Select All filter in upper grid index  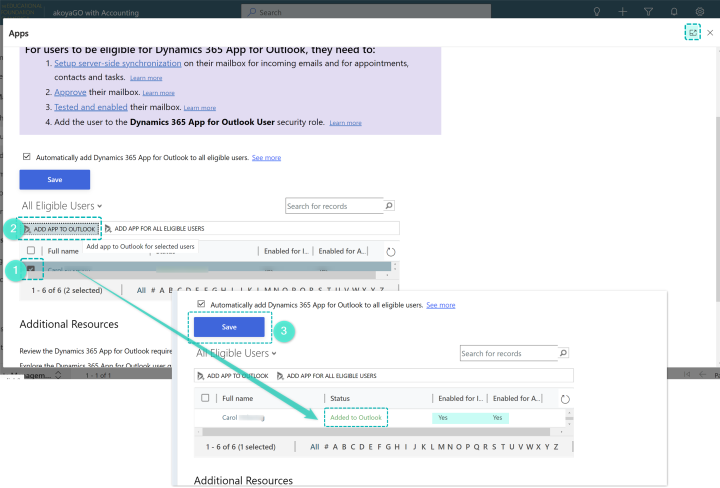tap(141, 290)
